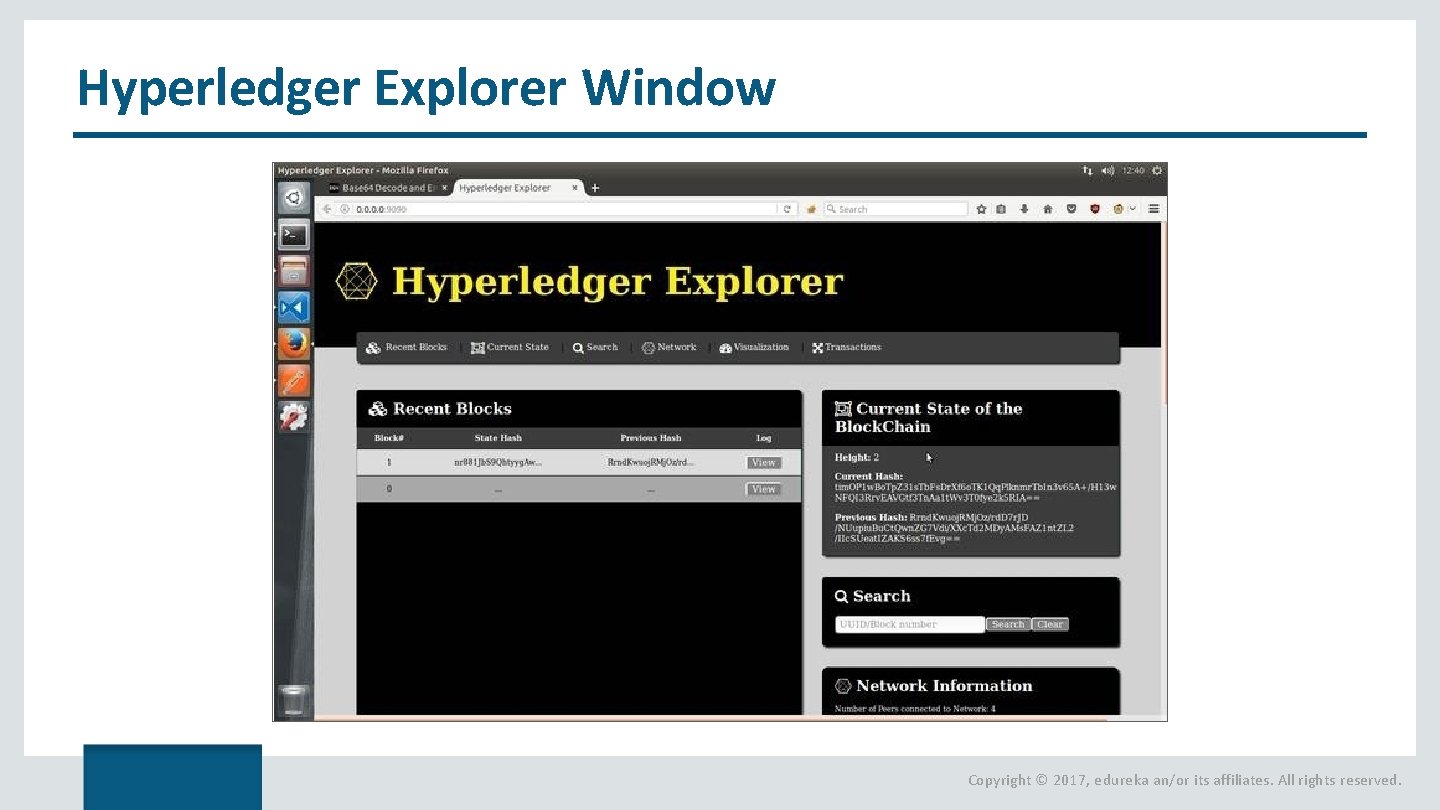Click the 12:40 clock in top panel
Viewport: 1440px width, 810px height.
pyautogui.click(x=1133, y=171)
